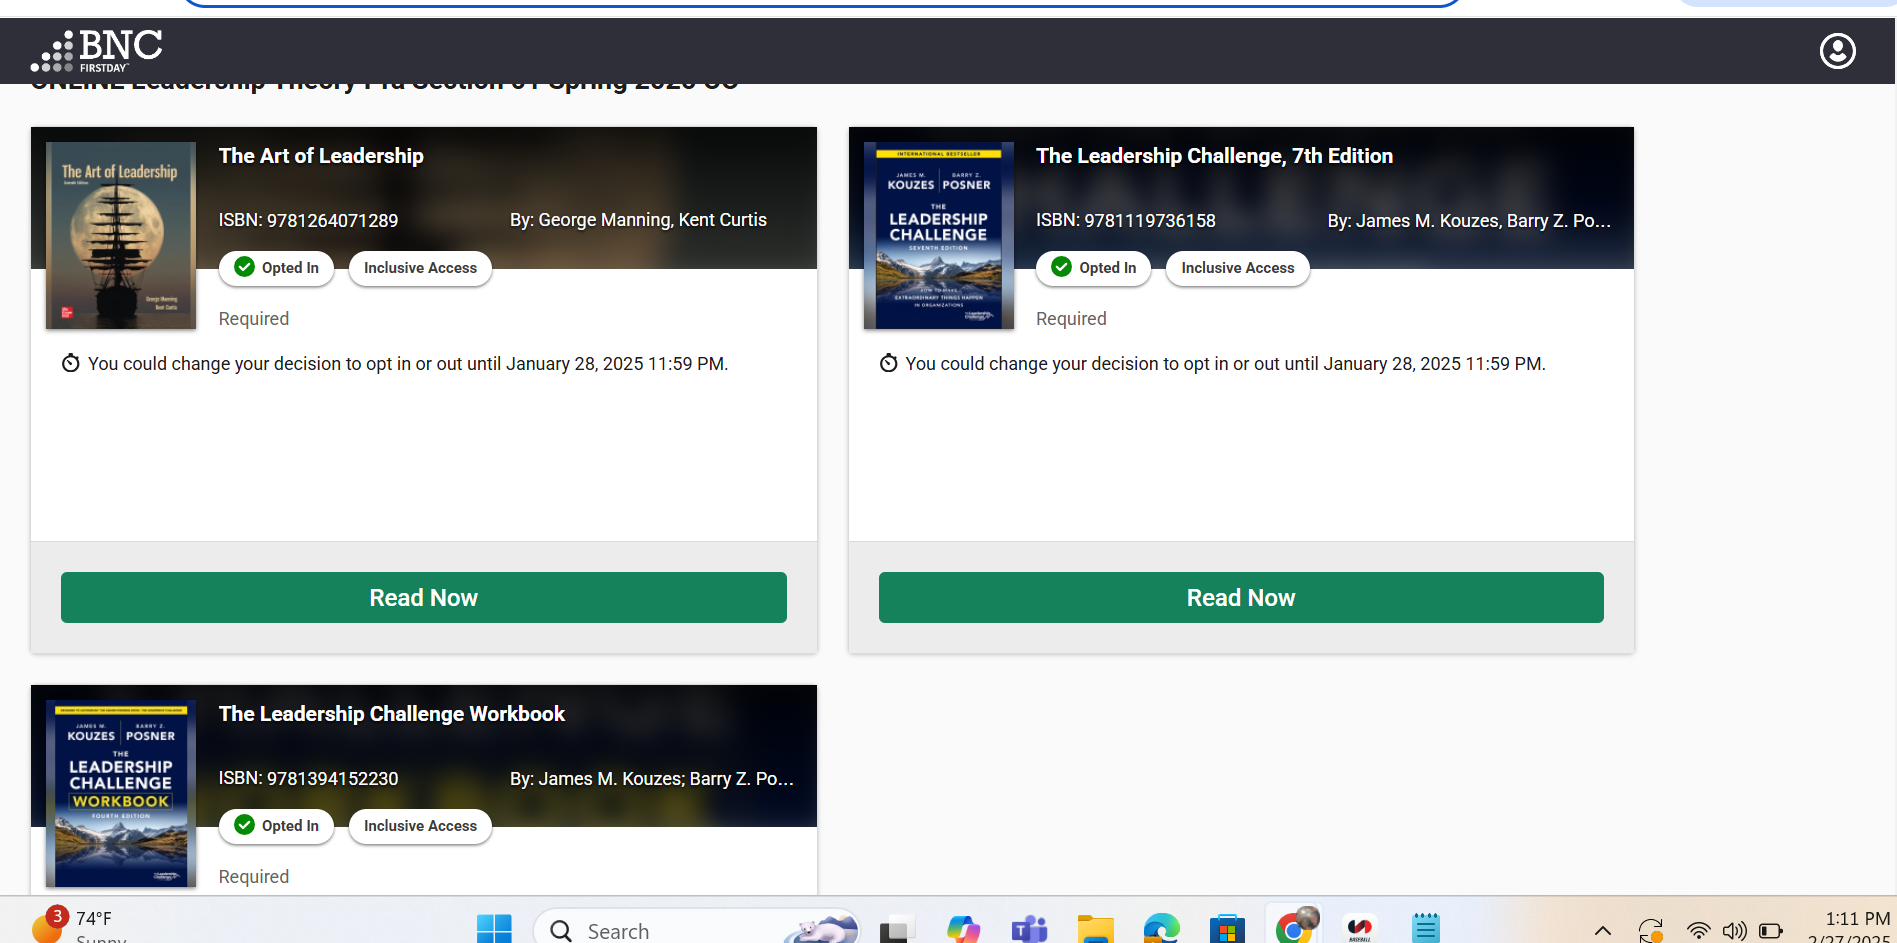Click 'Required' label under Leadership Challenge Workbook
The image size is (1897, 943).
pos(254,877)
